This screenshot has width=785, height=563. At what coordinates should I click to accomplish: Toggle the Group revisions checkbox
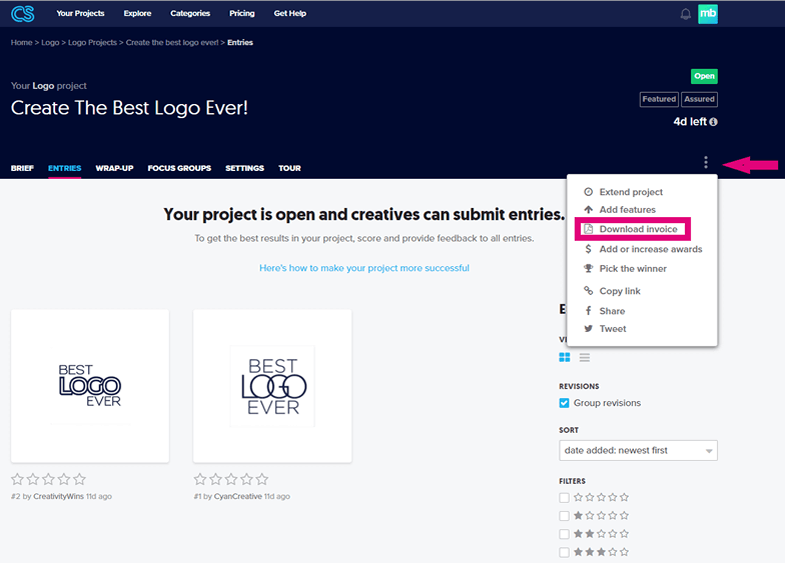pyautogui.click(x=564, y=403)
